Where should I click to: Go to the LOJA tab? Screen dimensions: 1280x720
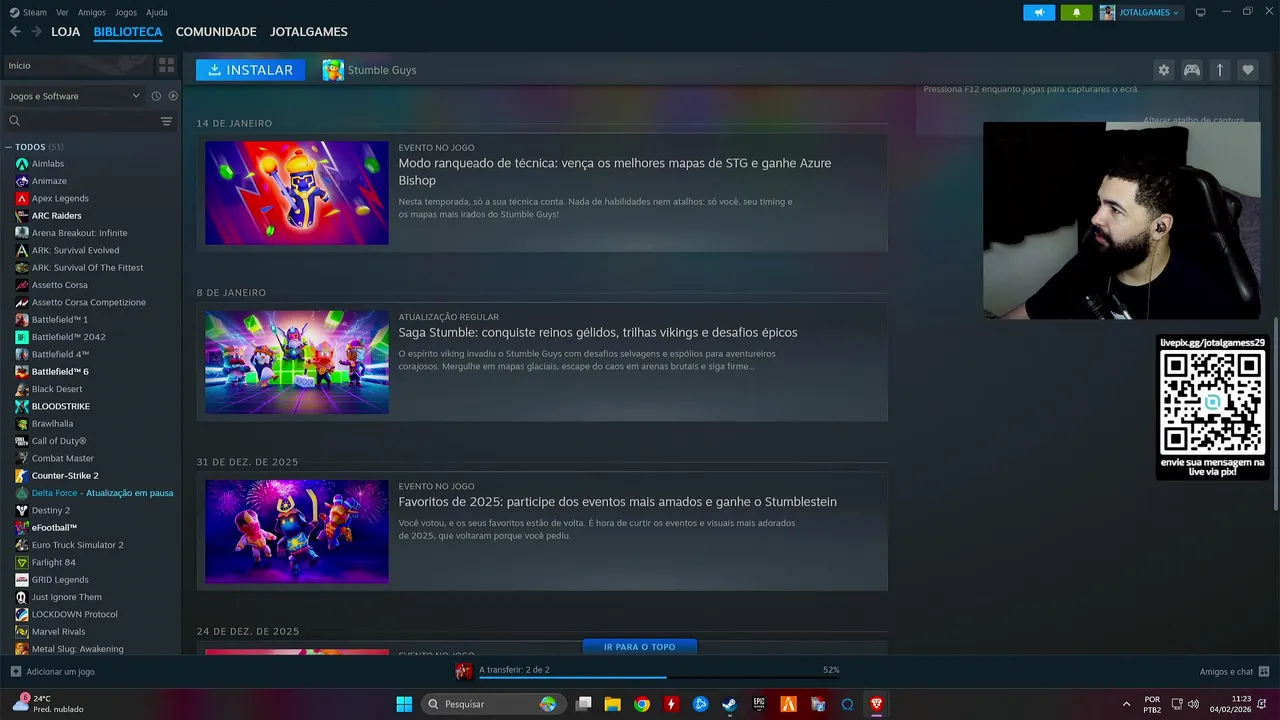pyautogui.click(x=66, y=32)
